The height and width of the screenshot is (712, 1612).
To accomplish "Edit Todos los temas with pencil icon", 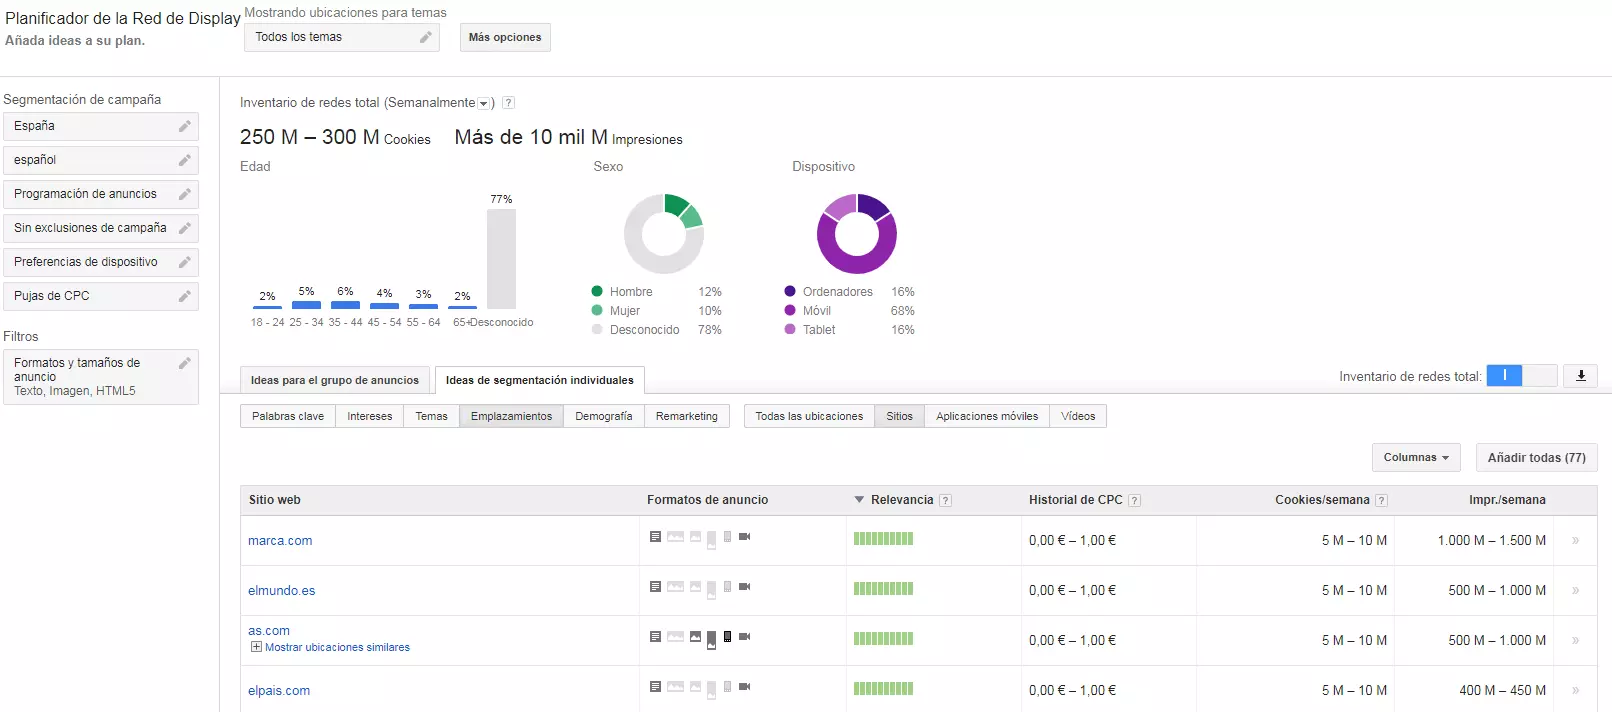I will (425, 37).
